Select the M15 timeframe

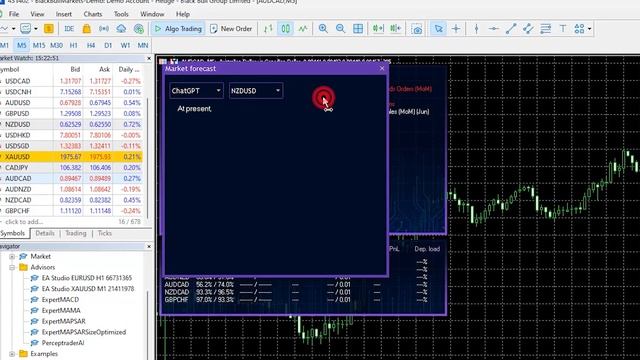(39, 45)
